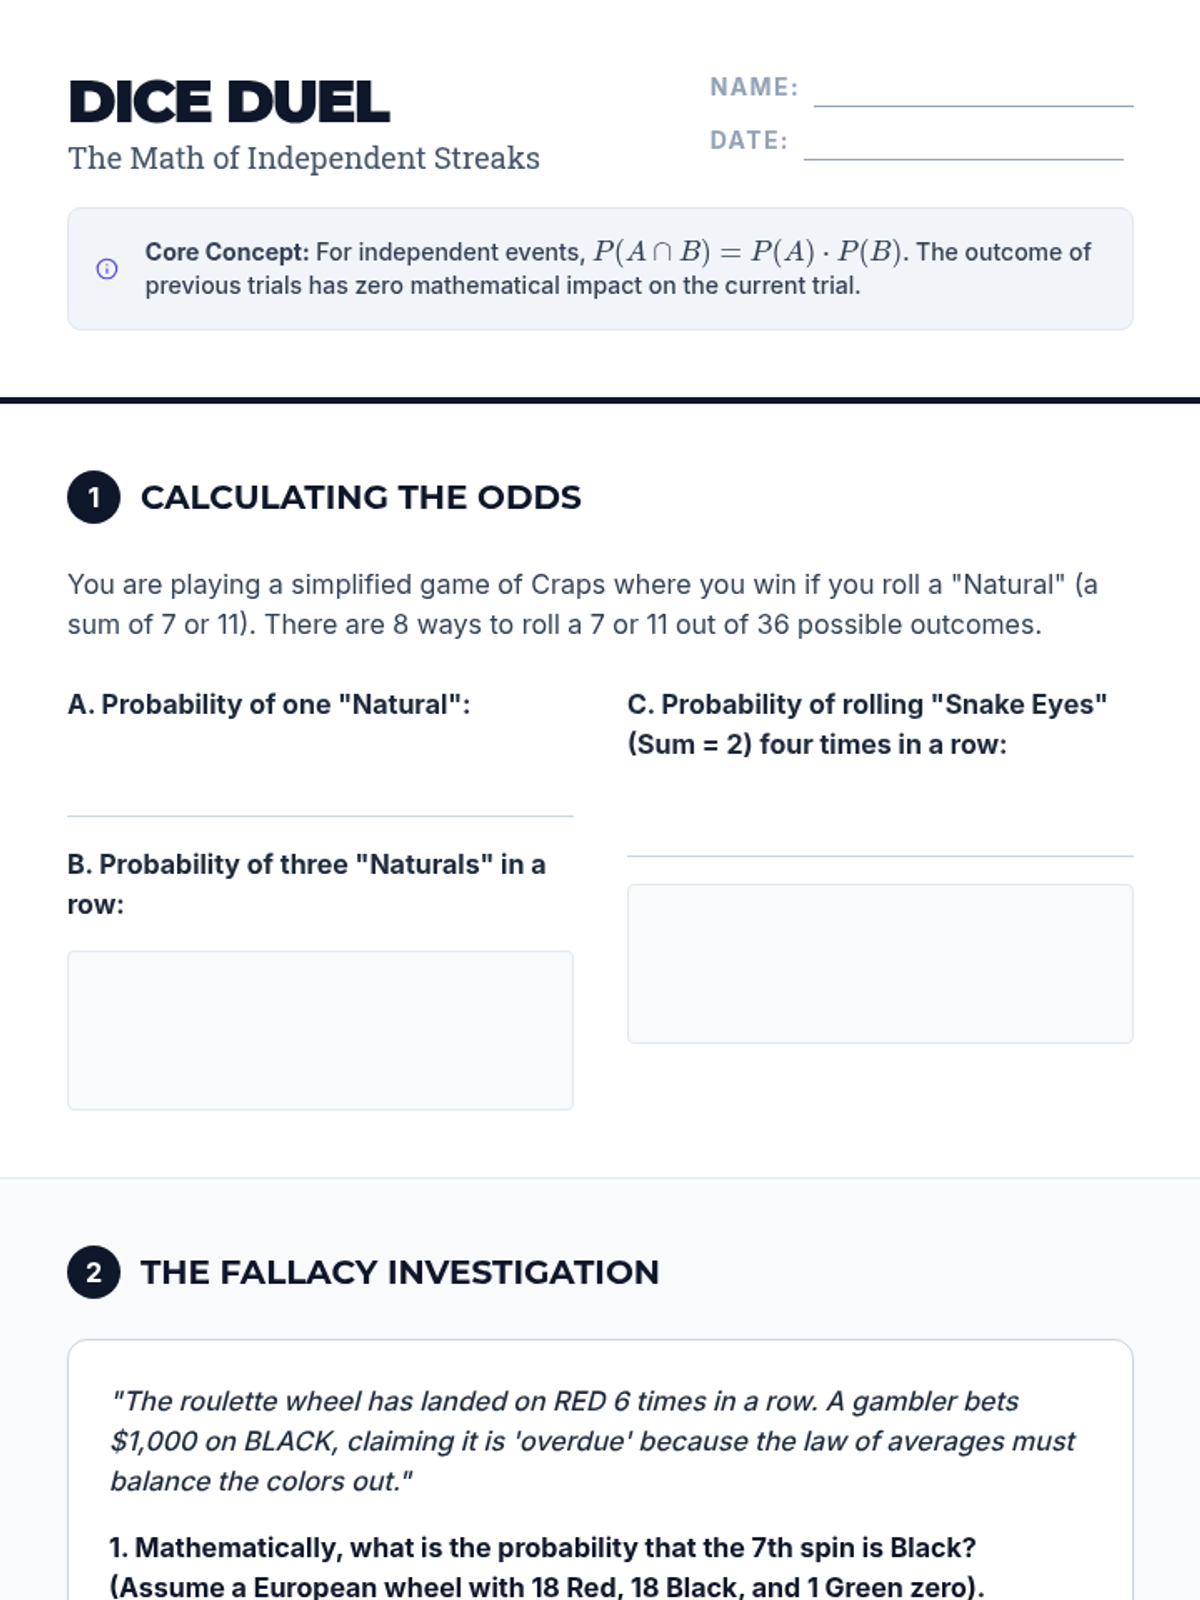Click the work box under question C
This screenshot has height=1600, width=1200.
(x=880, y=963)
